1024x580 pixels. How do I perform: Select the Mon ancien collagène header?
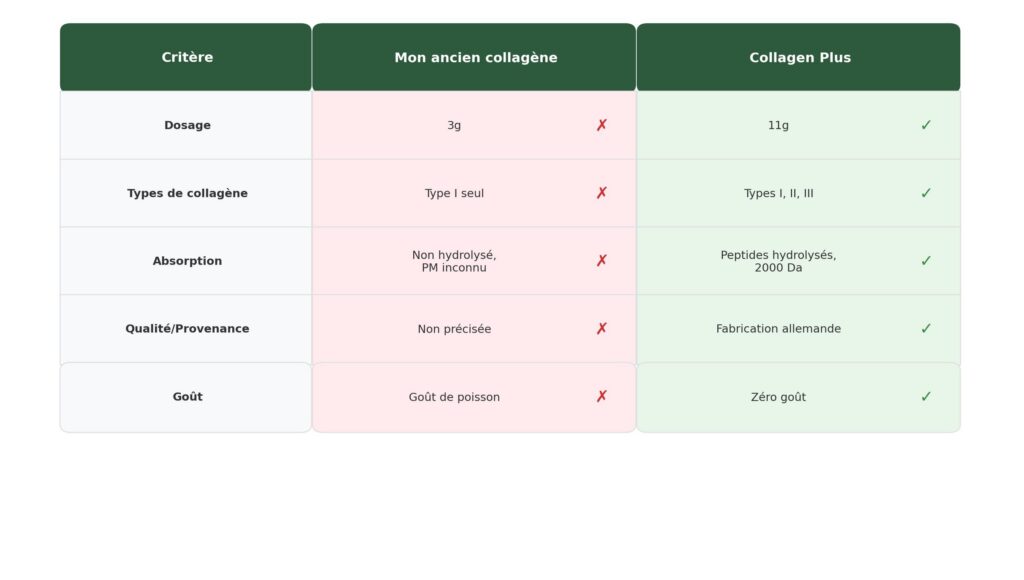[x=476, y=58]
